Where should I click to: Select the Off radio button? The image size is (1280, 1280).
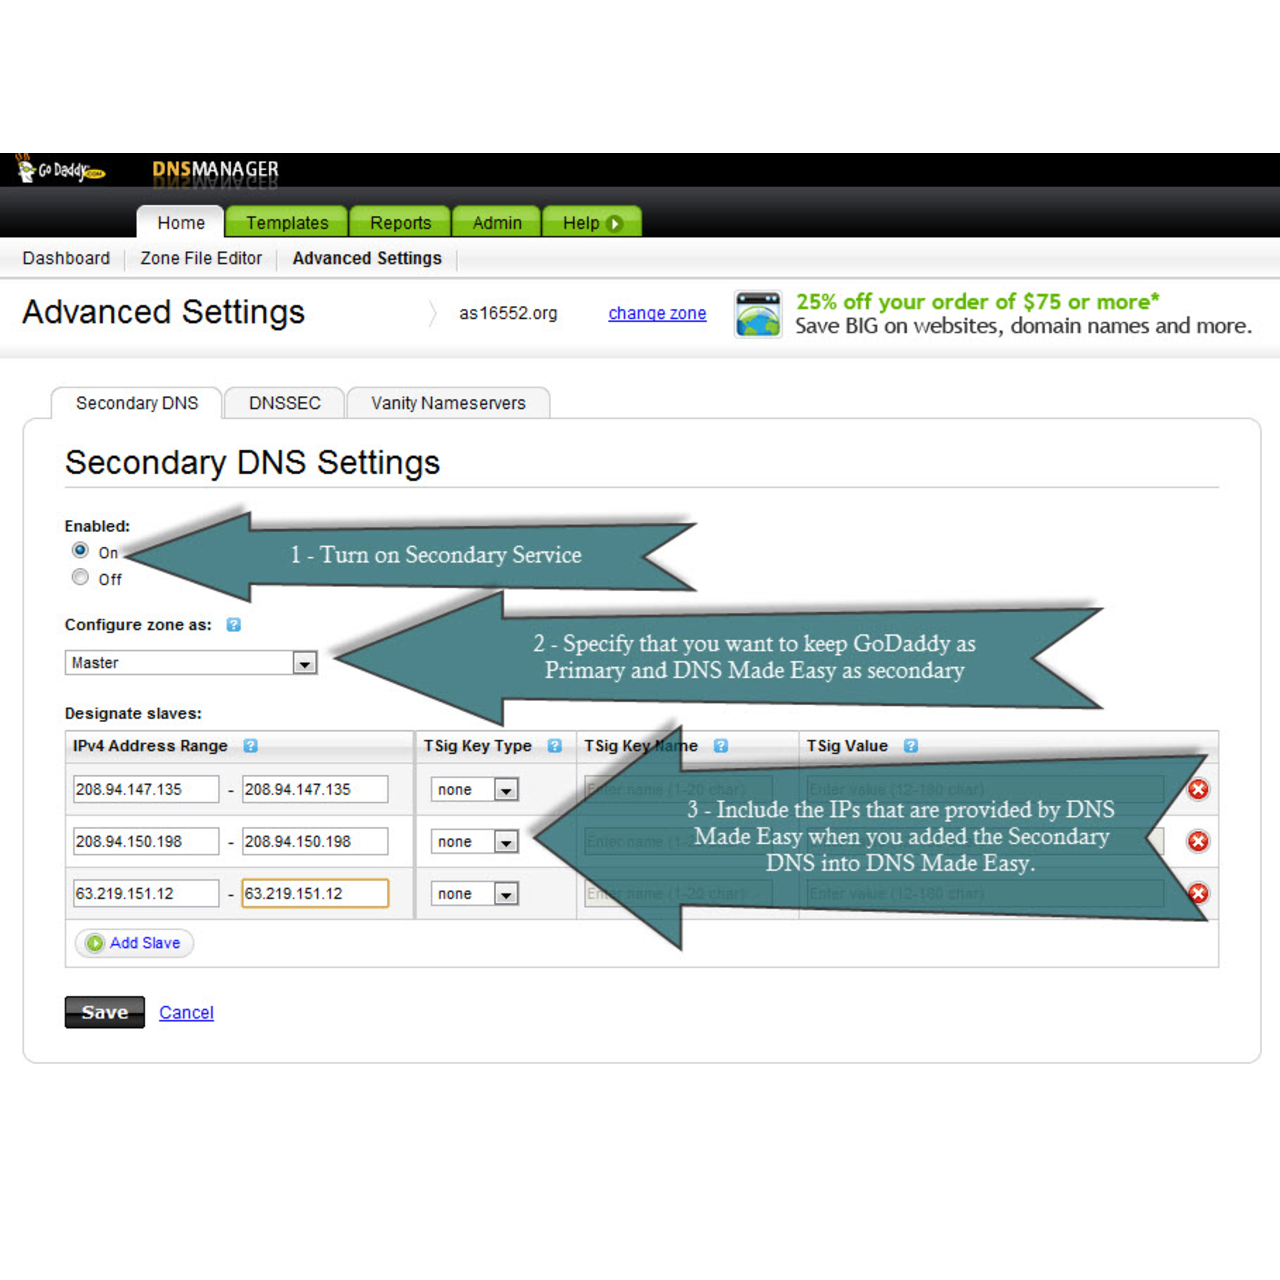(81, 578)
